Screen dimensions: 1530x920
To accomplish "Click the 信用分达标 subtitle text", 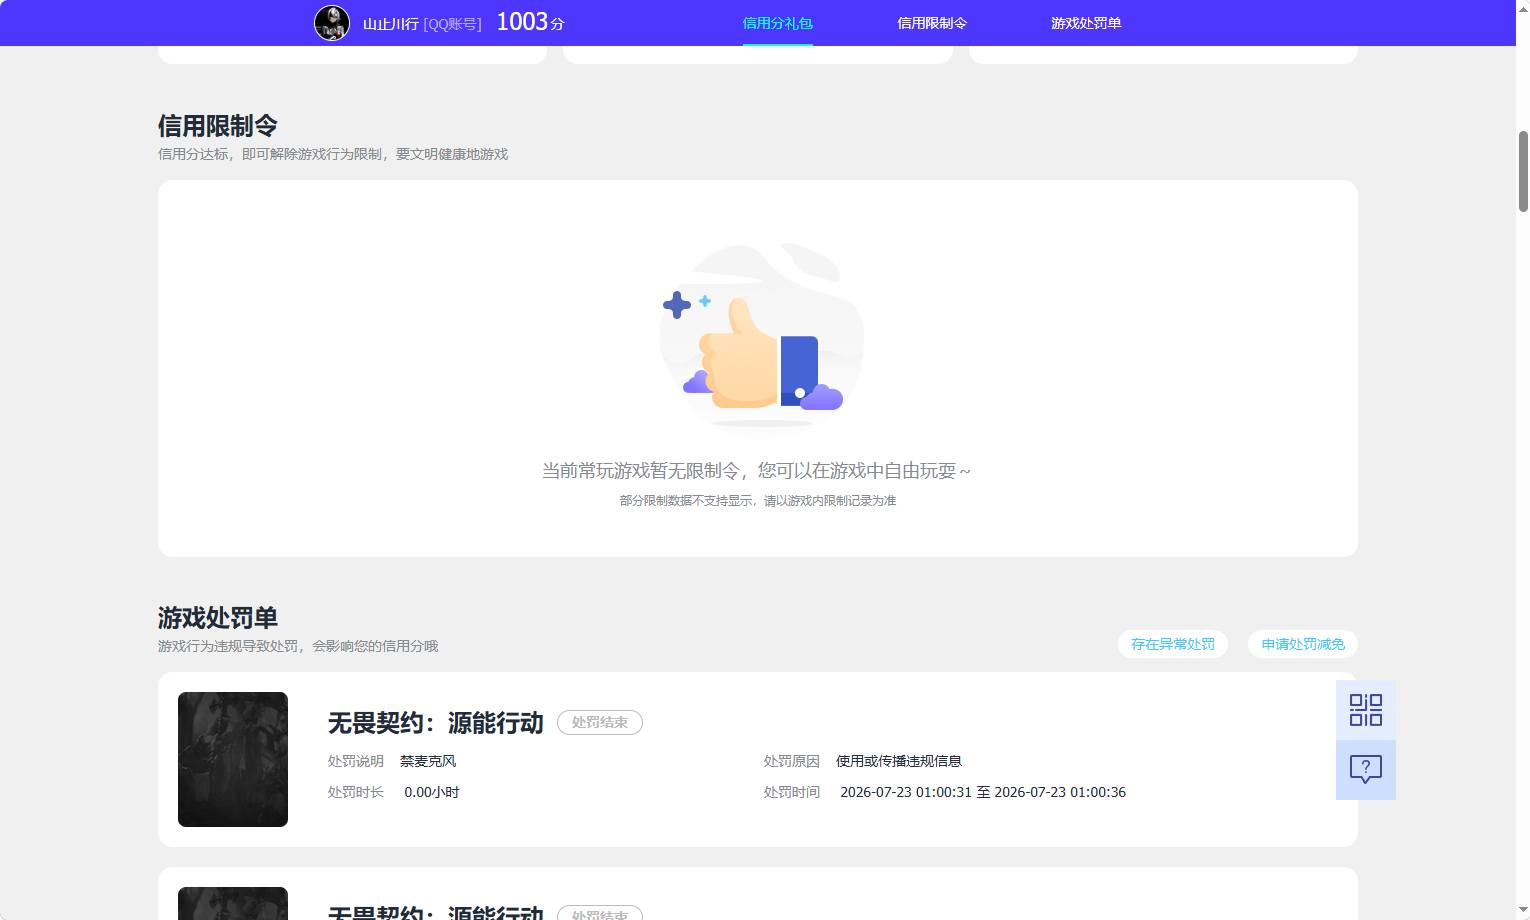I will (333, 154).
